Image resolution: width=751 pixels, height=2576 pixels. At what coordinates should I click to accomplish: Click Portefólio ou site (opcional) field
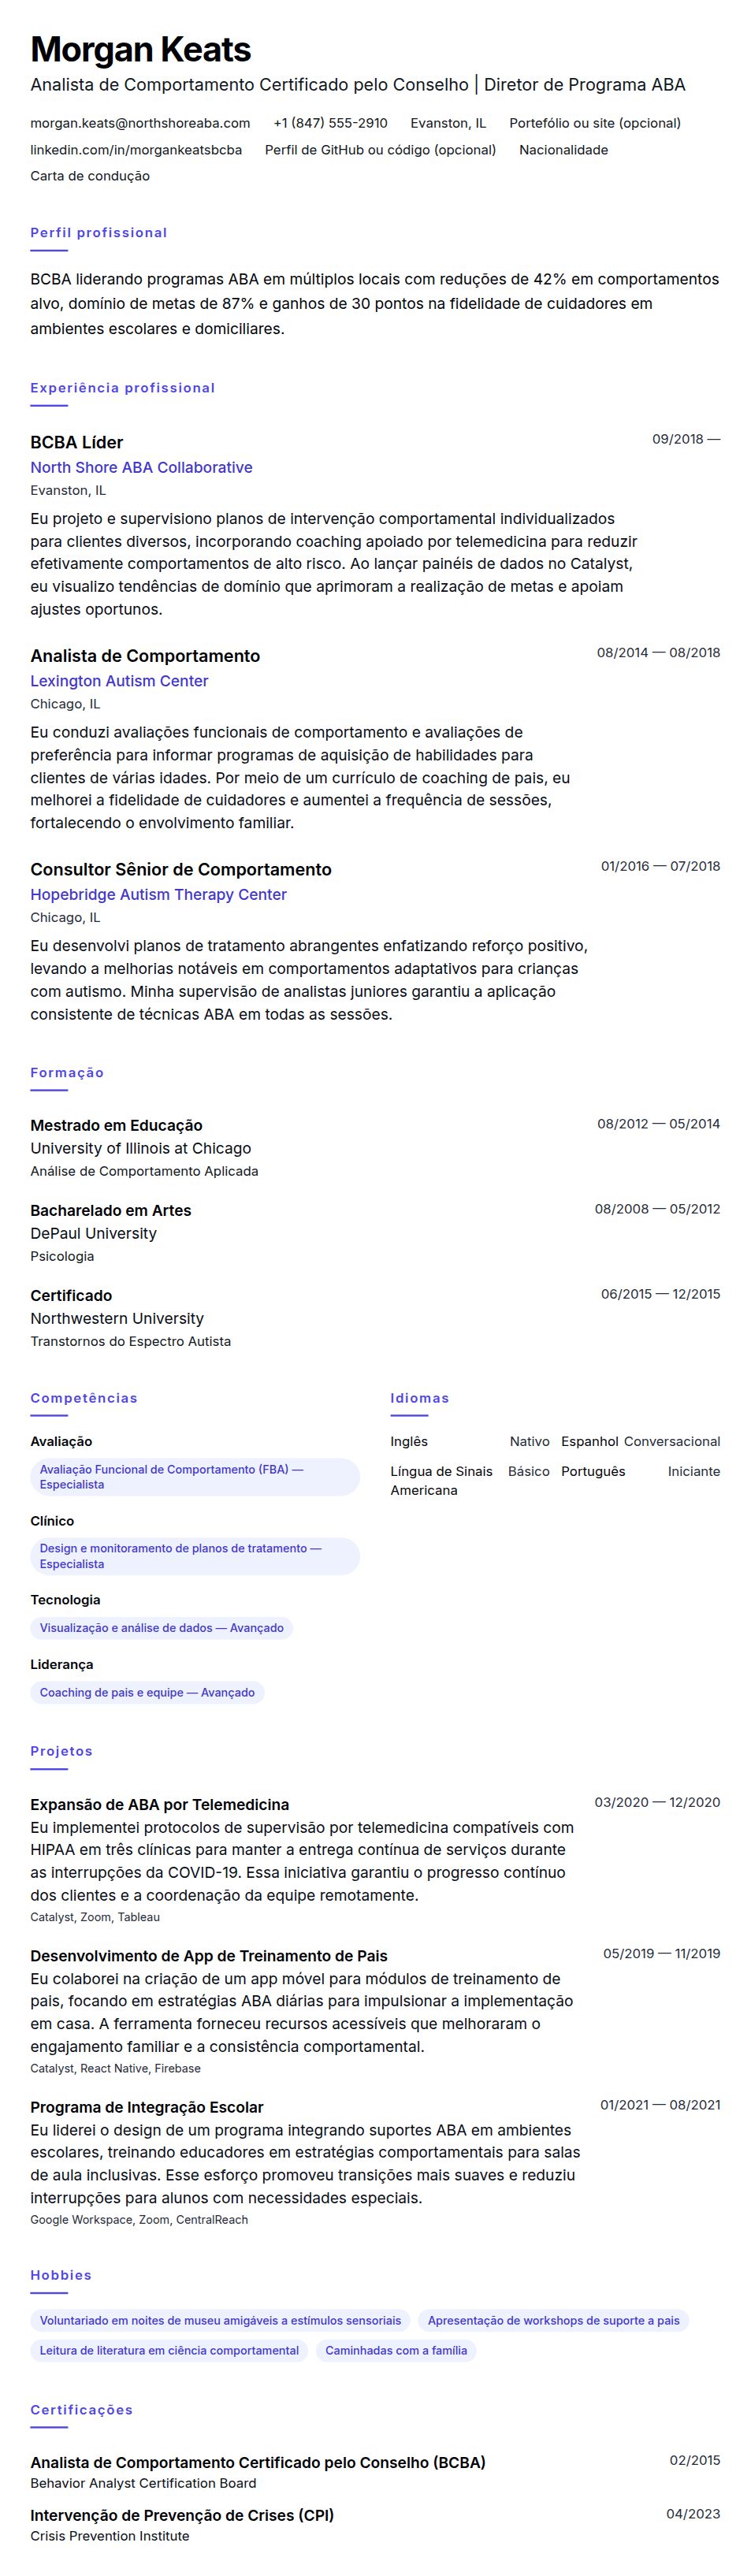[595, 123]
